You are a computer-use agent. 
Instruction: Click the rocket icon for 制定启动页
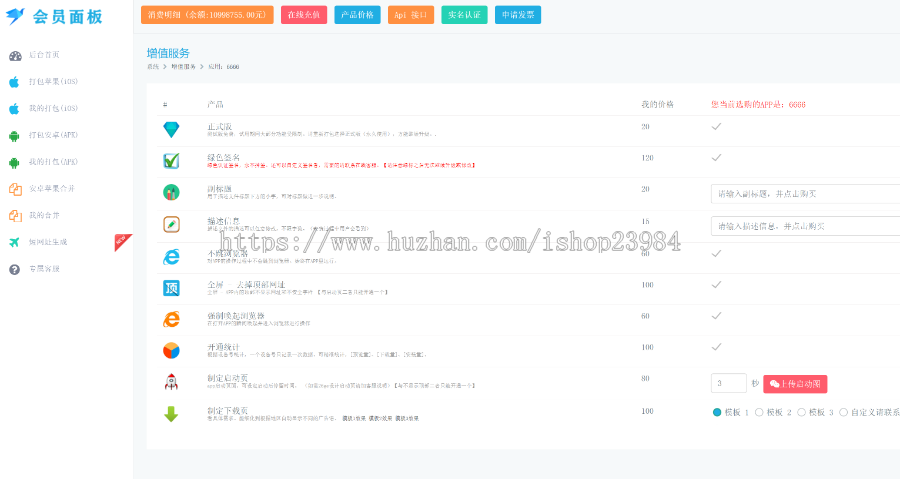[171, 382]
